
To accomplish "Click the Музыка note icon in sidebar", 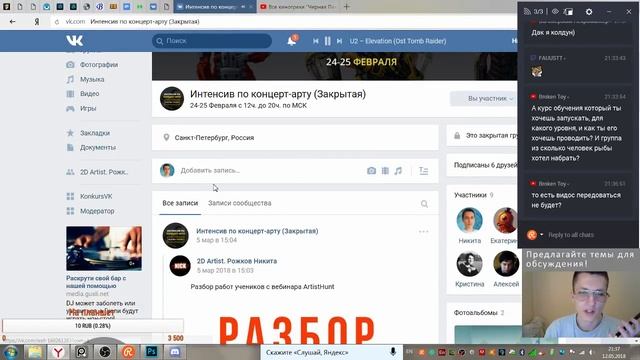I will (x=70, y=79).
